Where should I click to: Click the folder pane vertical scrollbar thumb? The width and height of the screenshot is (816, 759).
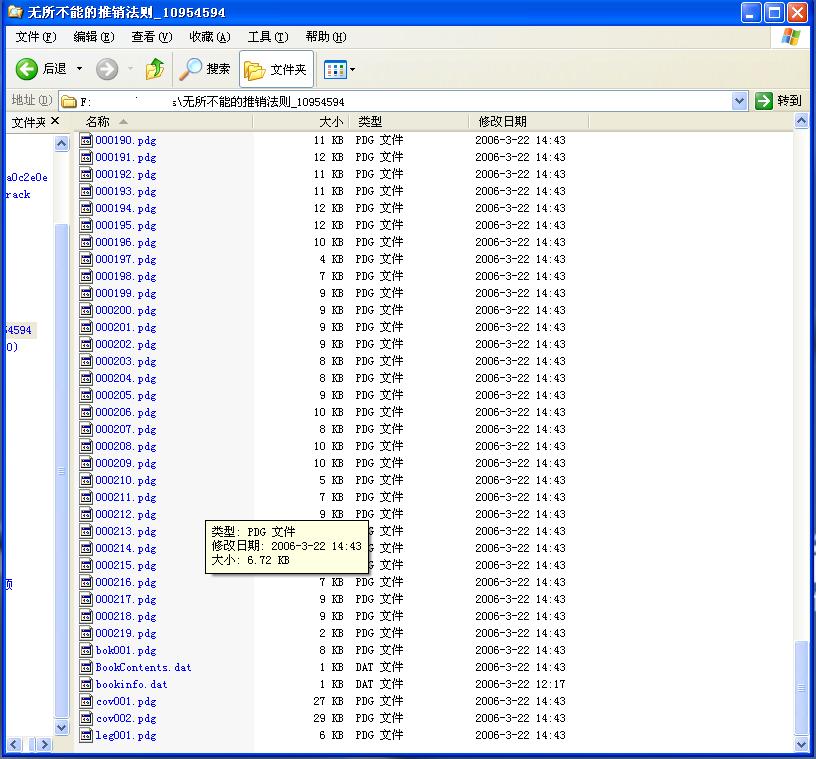coord(61,471)
